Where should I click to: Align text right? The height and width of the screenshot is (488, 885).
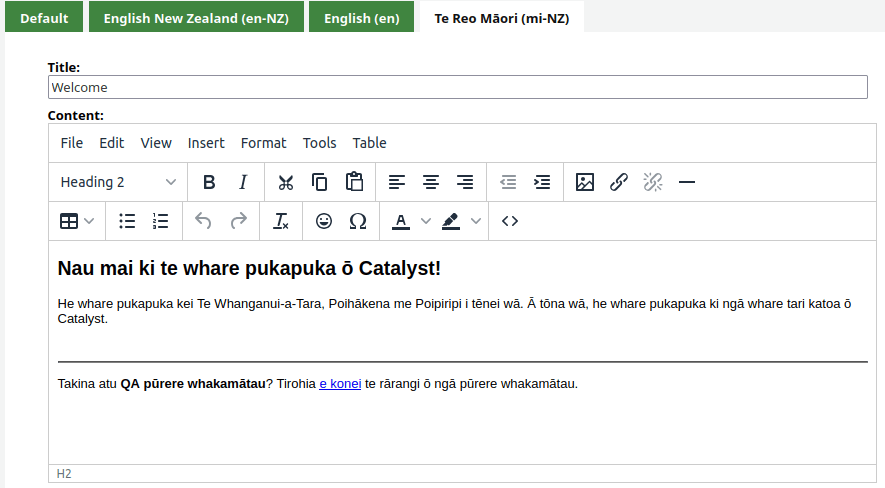(x=465, y=182)
